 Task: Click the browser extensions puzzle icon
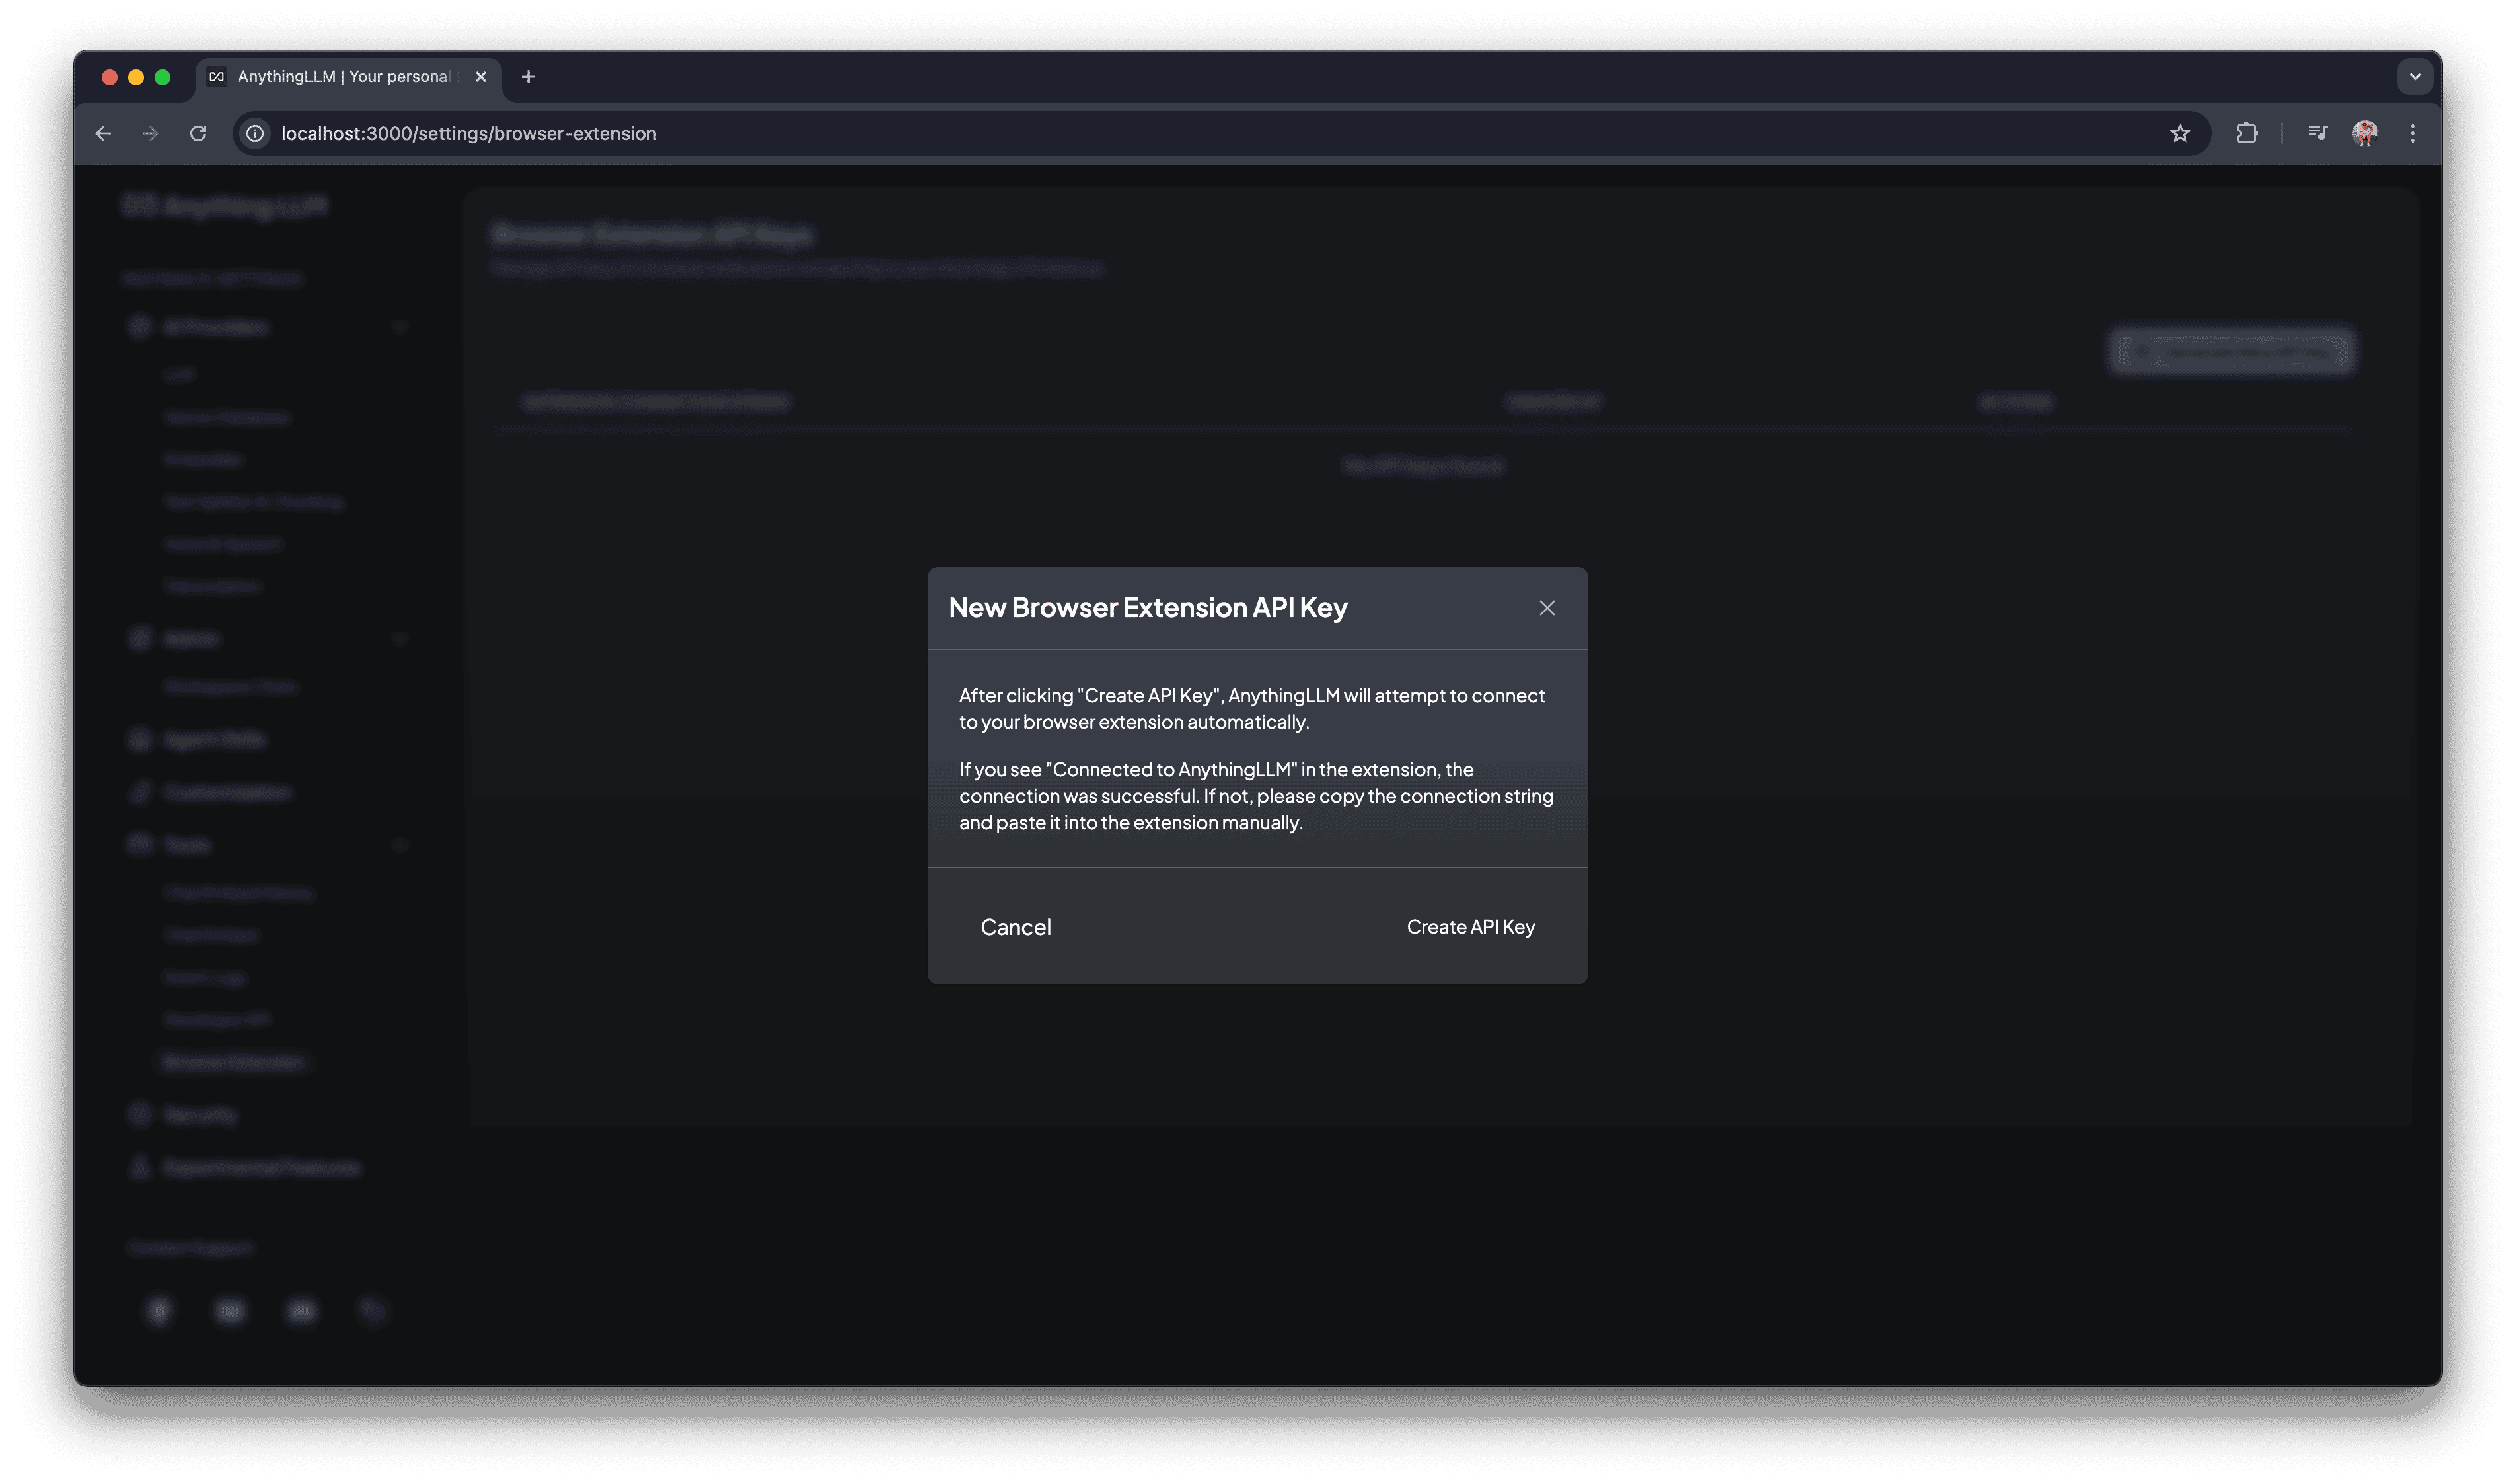(x=2247, y=133)
